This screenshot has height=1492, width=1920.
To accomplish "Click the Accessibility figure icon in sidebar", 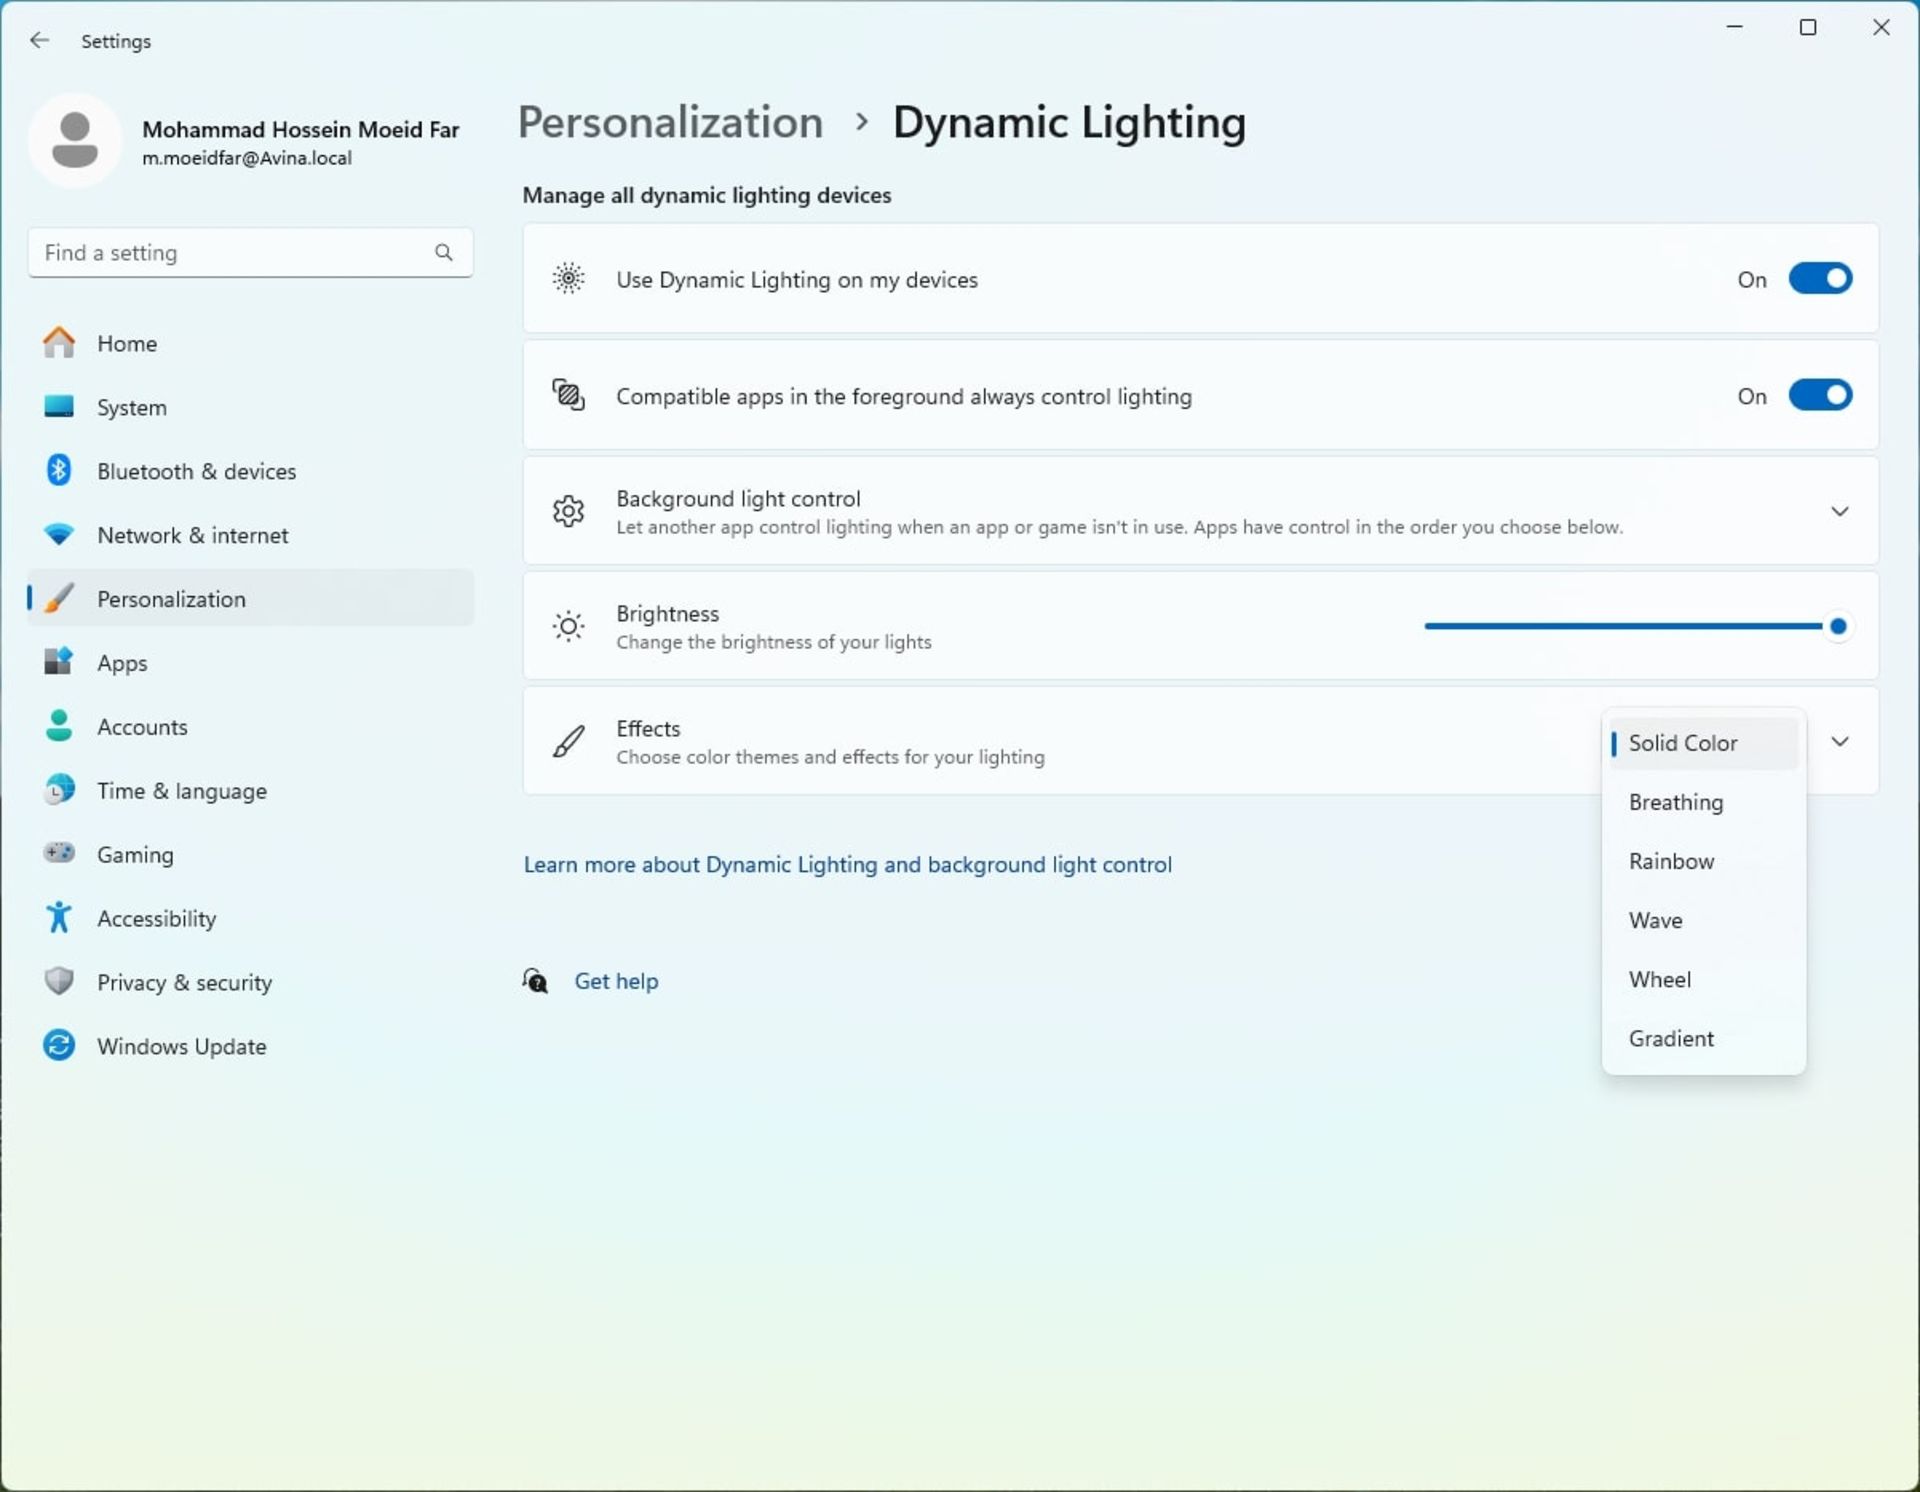I will coord(59,917).
